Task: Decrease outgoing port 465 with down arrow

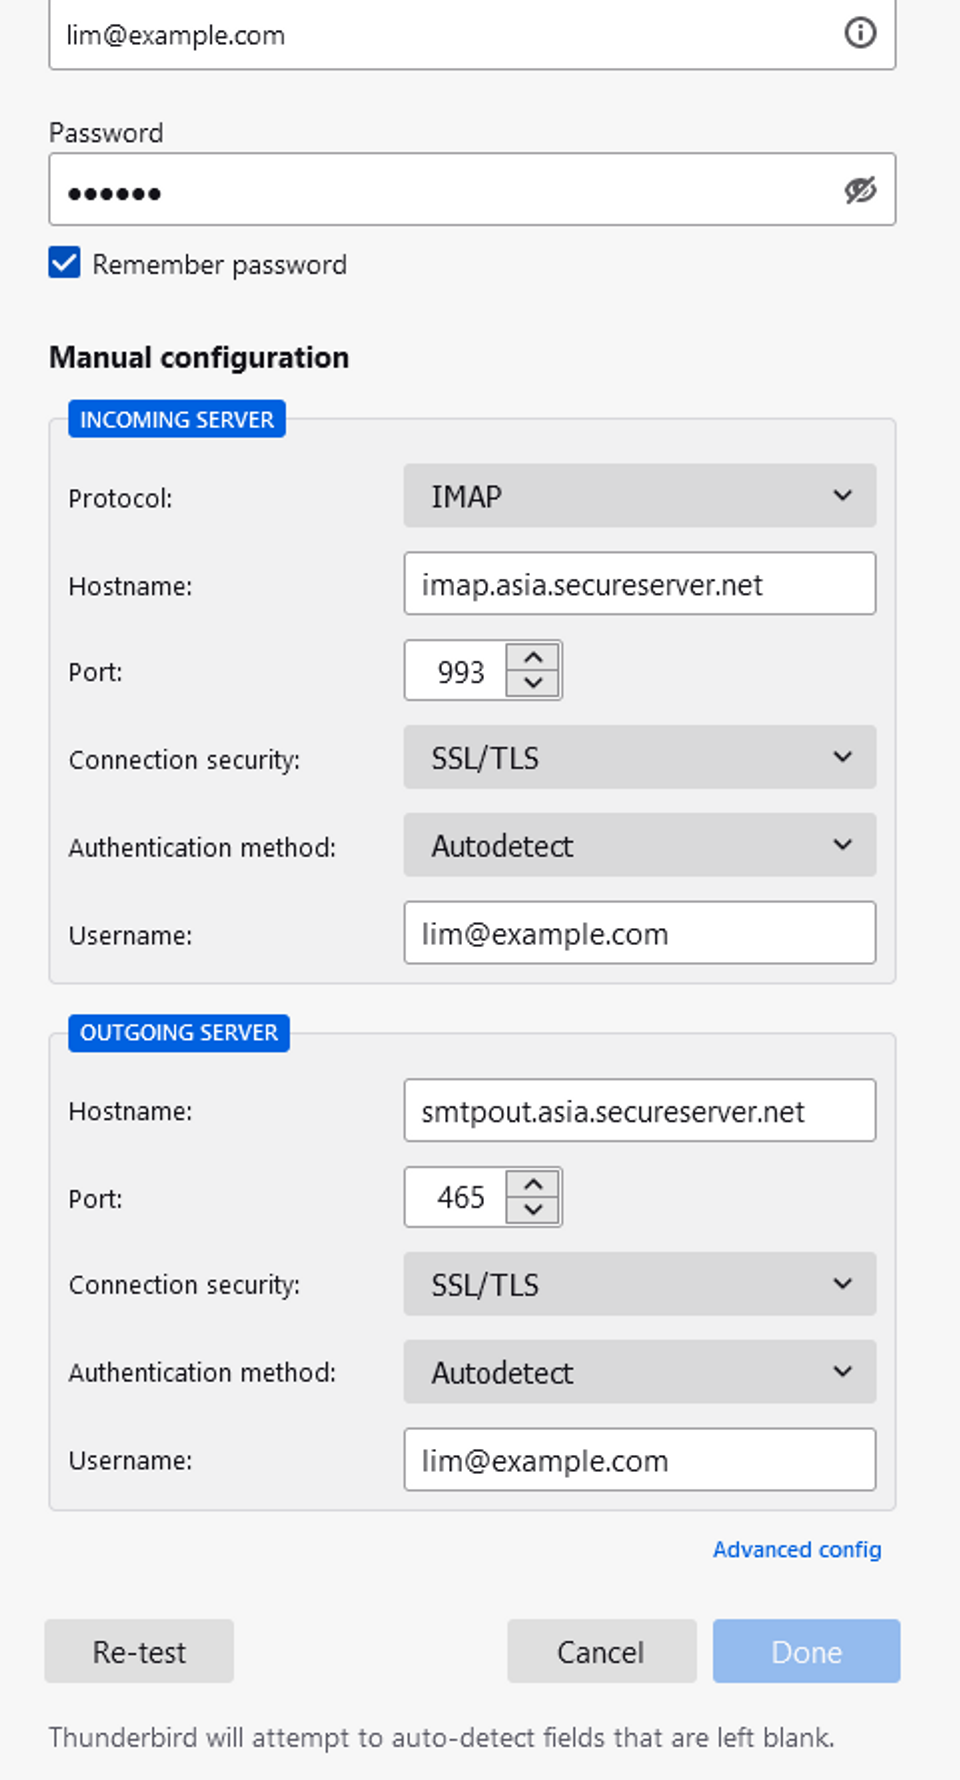Action: tap(533, 1210)
